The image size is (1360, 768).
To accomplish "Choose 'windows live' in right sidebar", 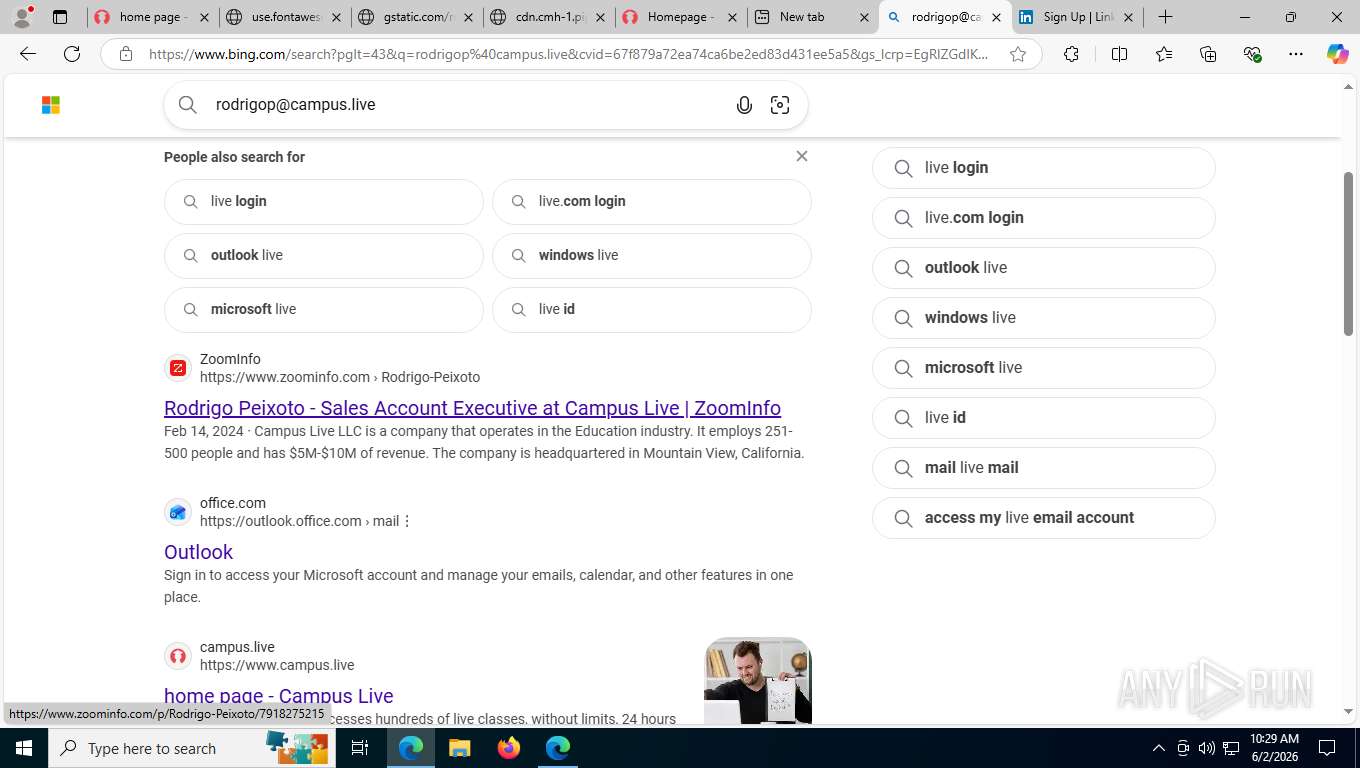I will click(1044, 318).
